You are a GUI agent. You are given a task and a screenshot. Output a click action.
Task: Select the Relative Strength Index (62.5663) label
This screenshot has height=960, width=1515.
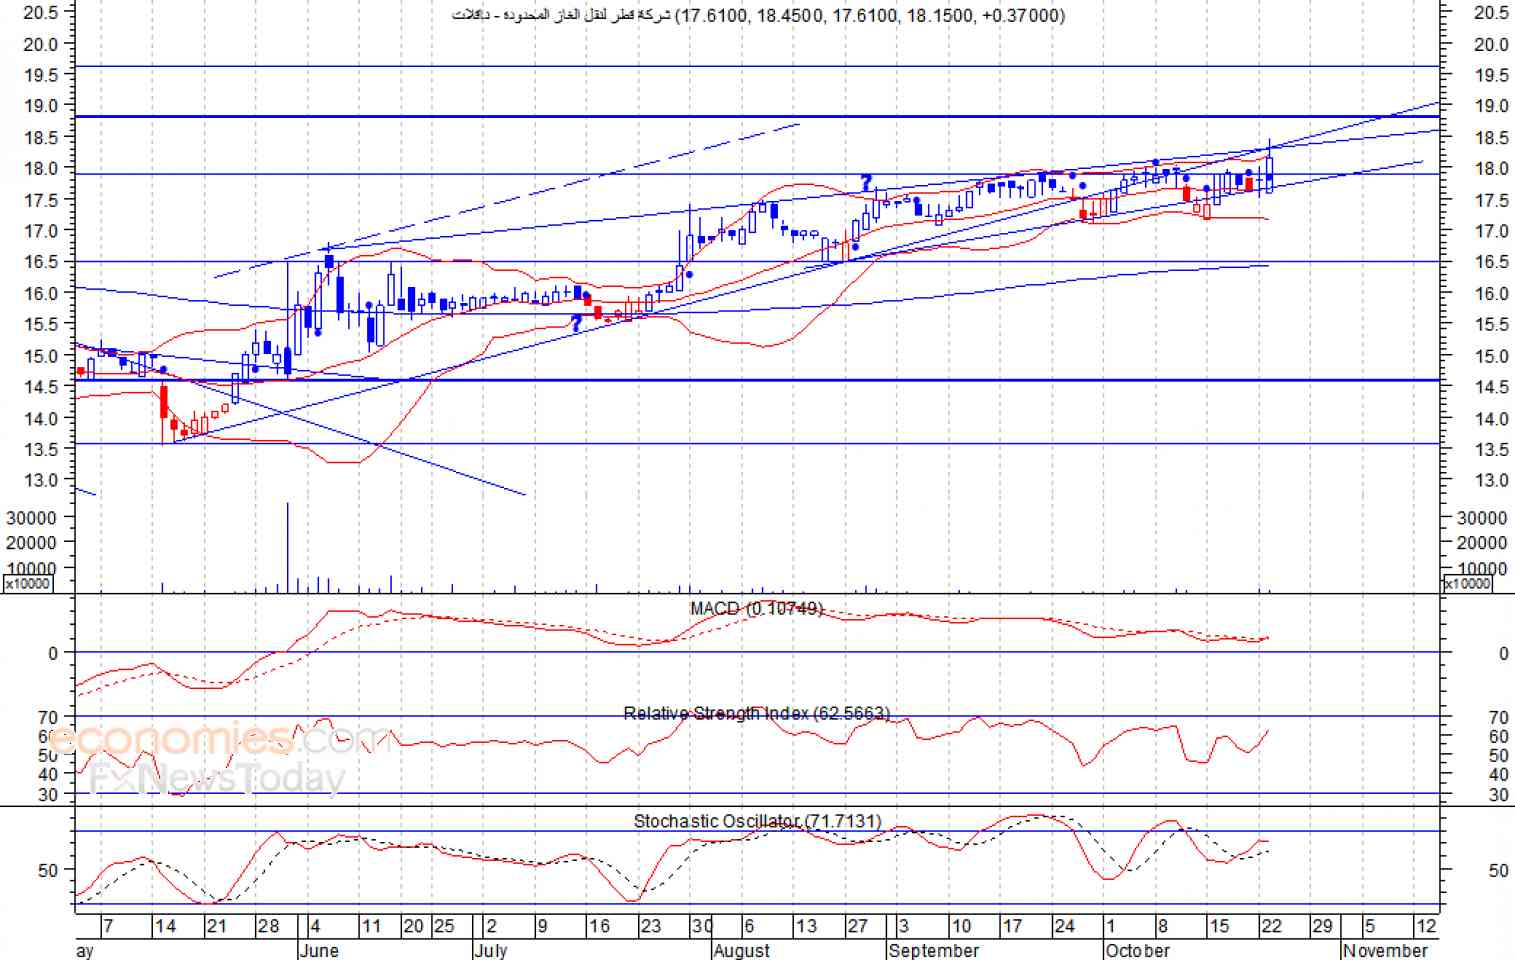pyautogui.click(x=756, y=713)
